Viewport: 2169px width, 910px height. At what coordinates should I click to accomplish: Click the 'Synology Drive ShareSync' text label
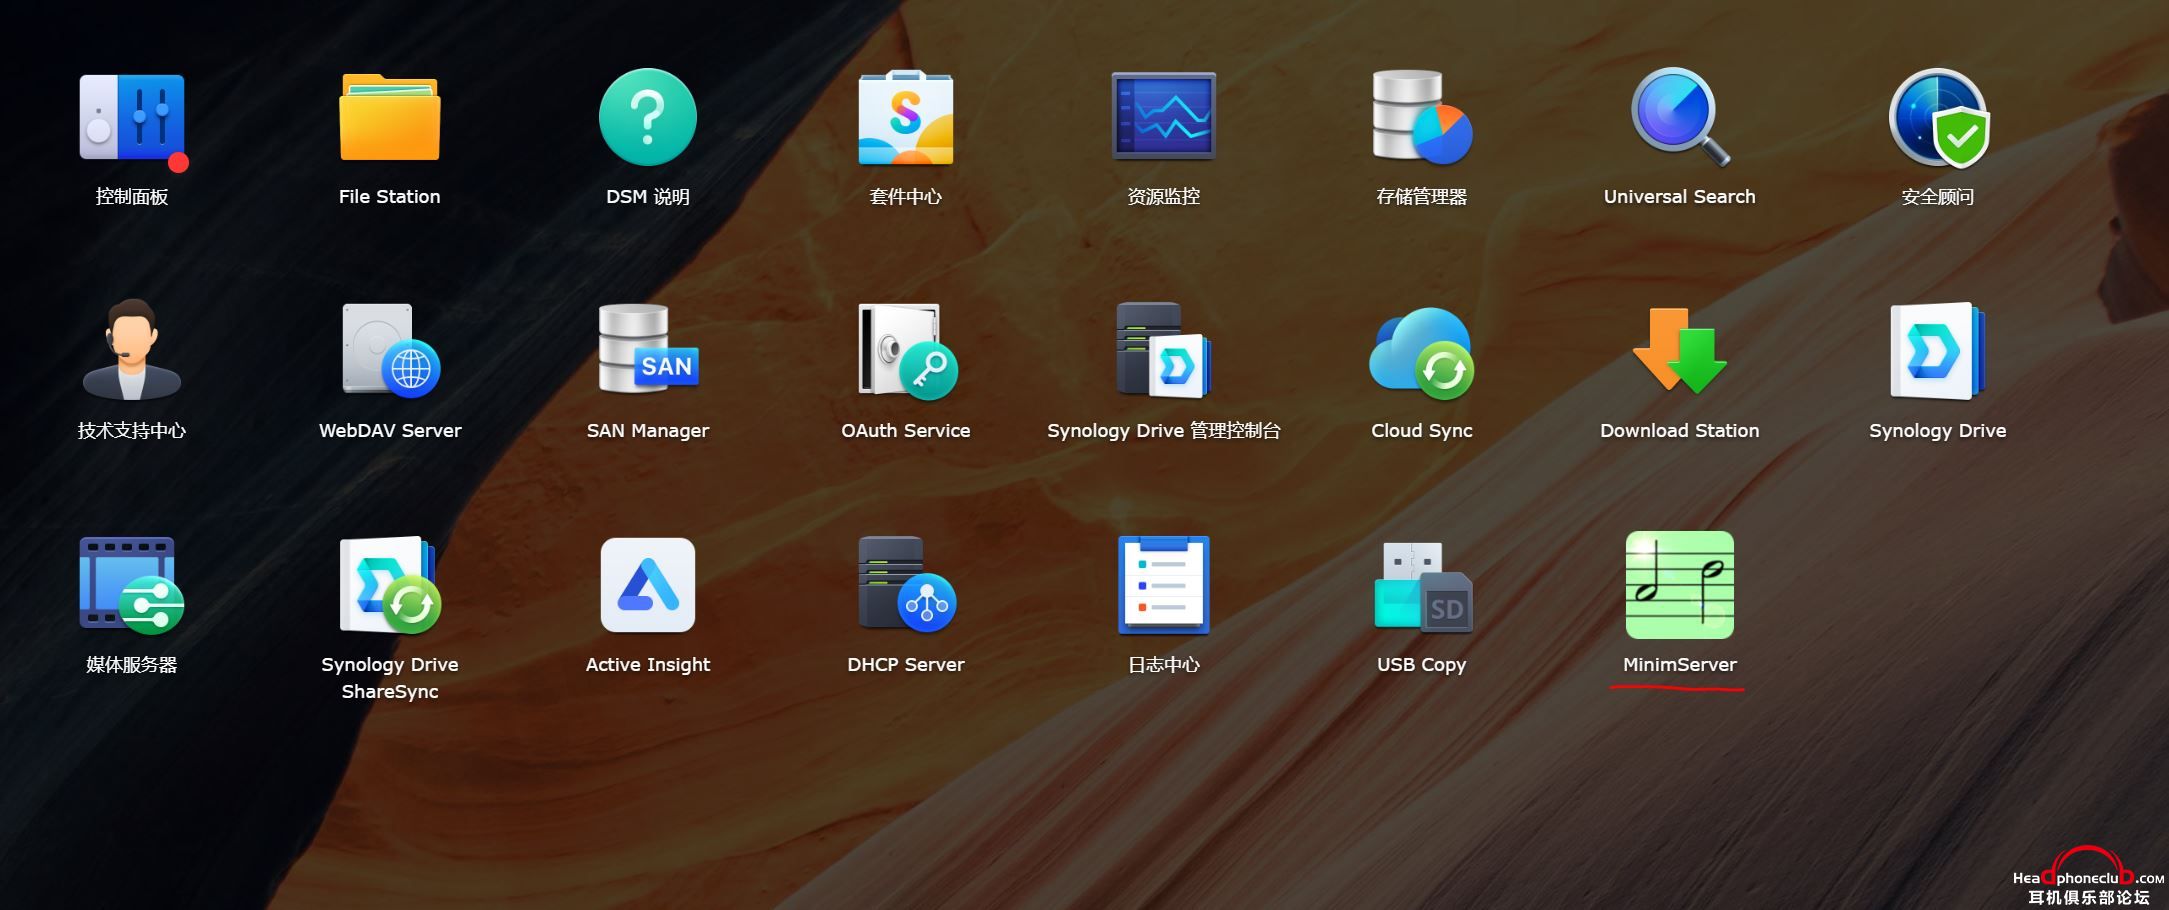pyautogui.click(x=390, y=678)
